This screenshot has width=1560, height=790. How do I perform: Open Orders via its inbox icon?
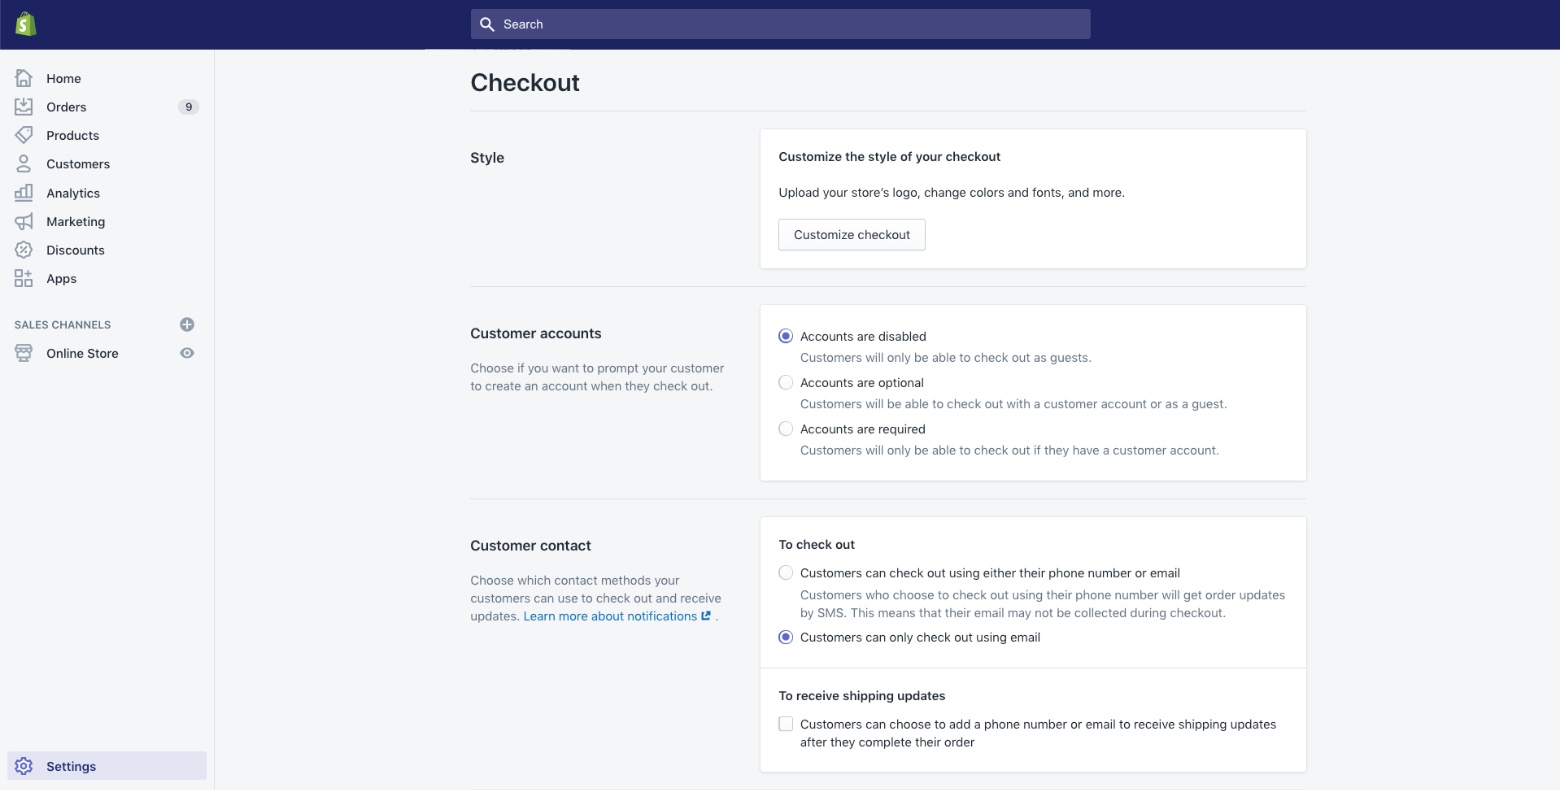coord(24,107)
